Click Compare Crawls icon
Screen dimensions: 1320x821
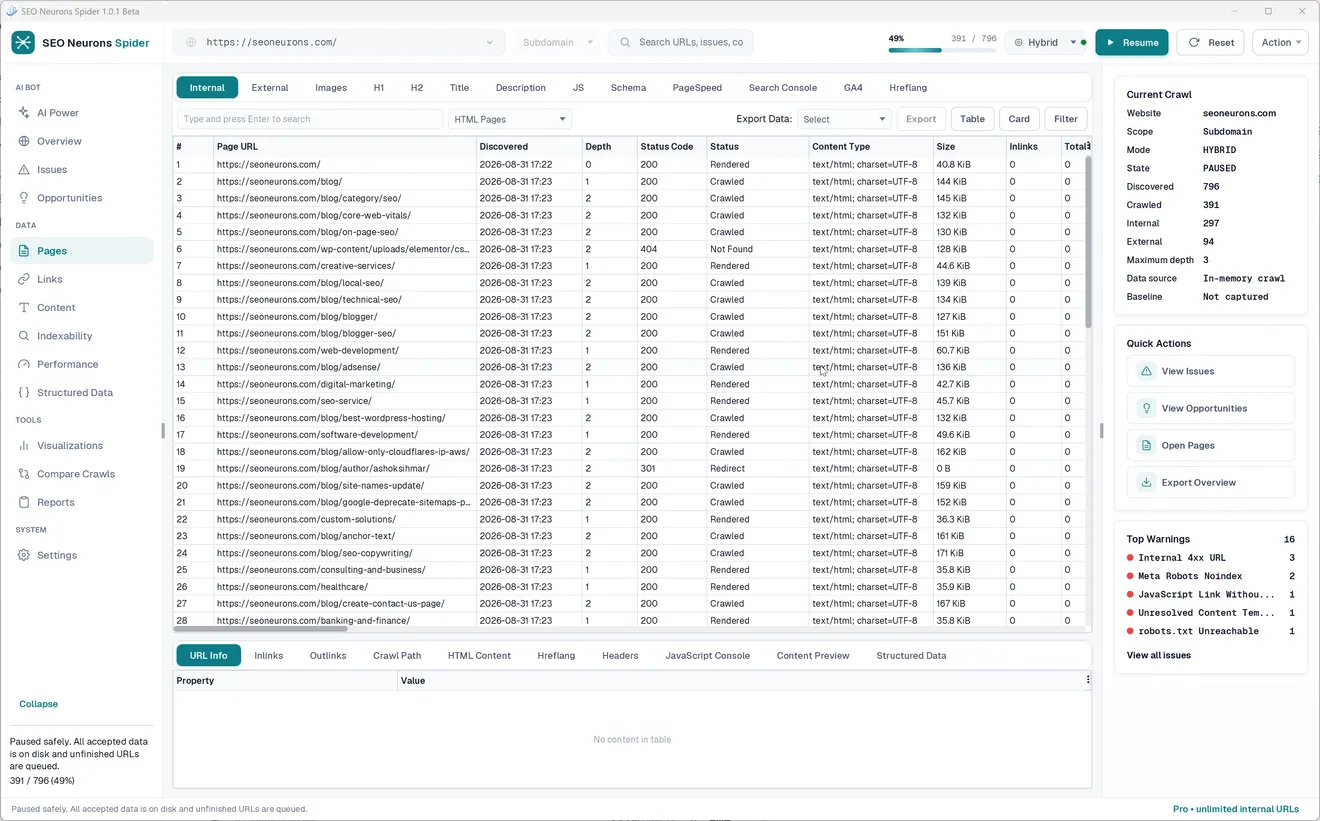[x=24, y=474]
